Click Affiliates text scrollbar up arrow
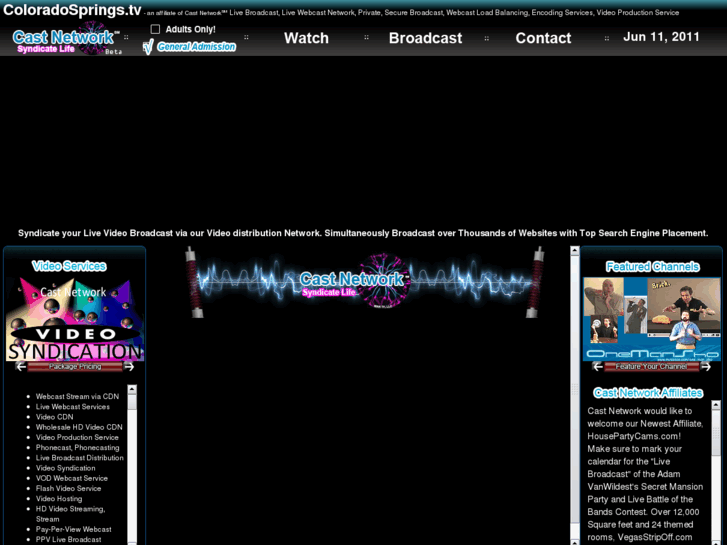Image resolution: width=727 pixels, height=545 pixels. [x=716, y=405]
